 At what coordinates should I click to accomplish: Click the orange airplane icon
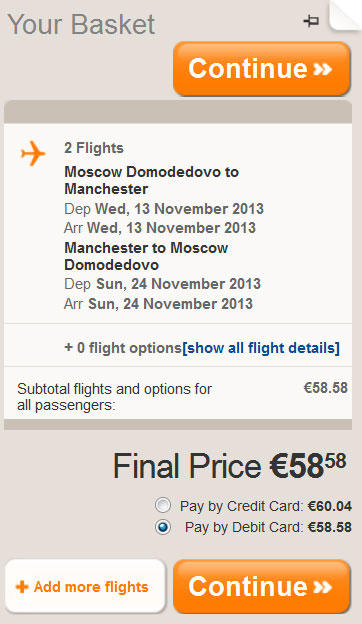33,153
